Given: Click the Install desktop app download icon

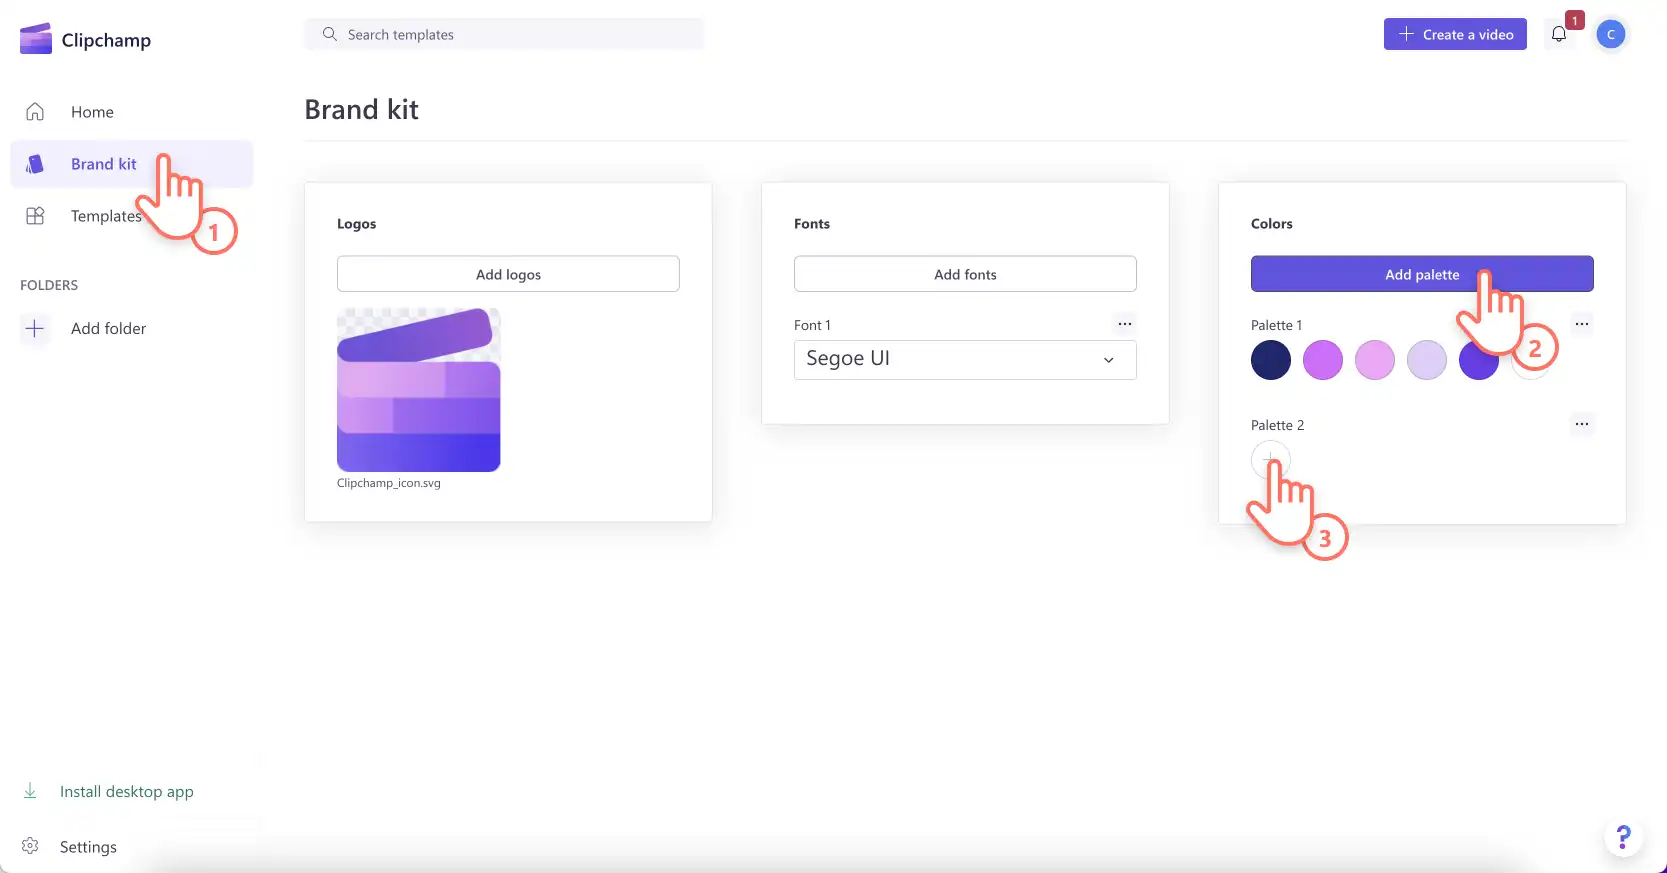Looking at the screenshot, I should click(x=30, y=791).
